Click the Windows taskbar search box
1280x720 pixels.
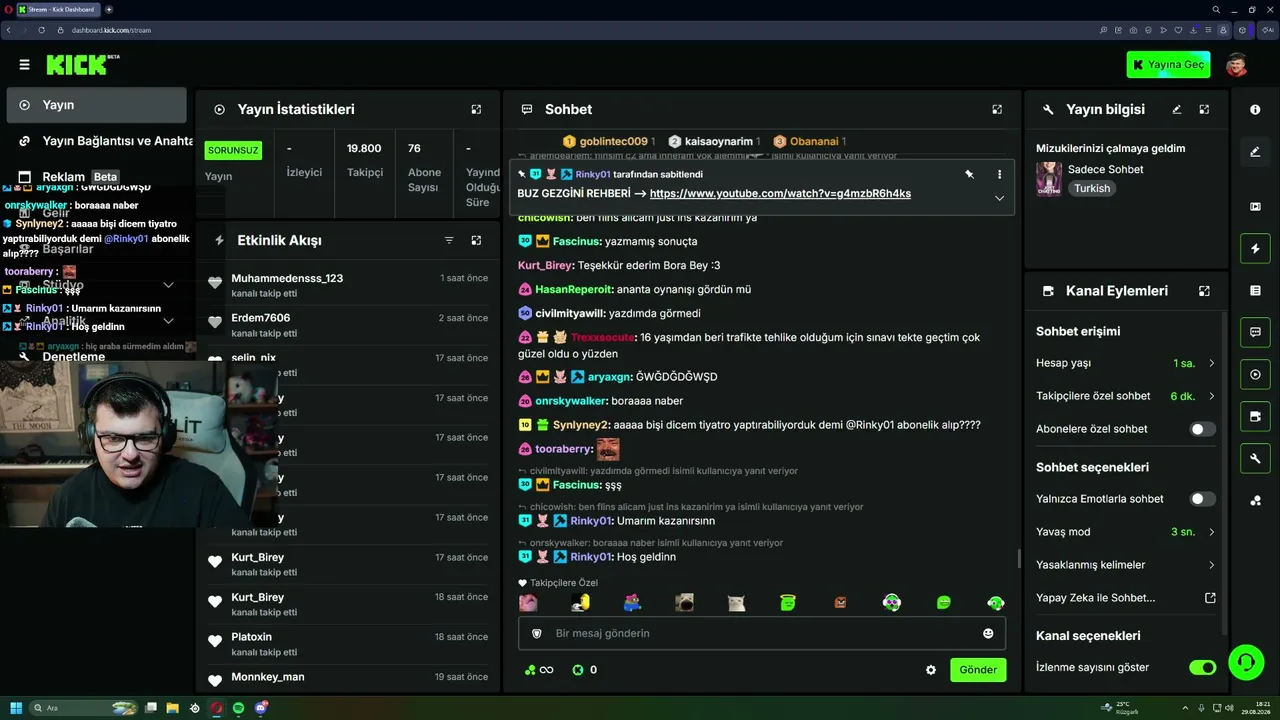pos(85,708)
